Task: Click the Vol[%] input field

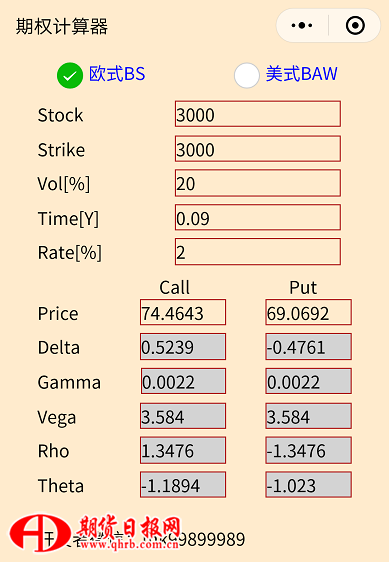Action: click(258, 183)
